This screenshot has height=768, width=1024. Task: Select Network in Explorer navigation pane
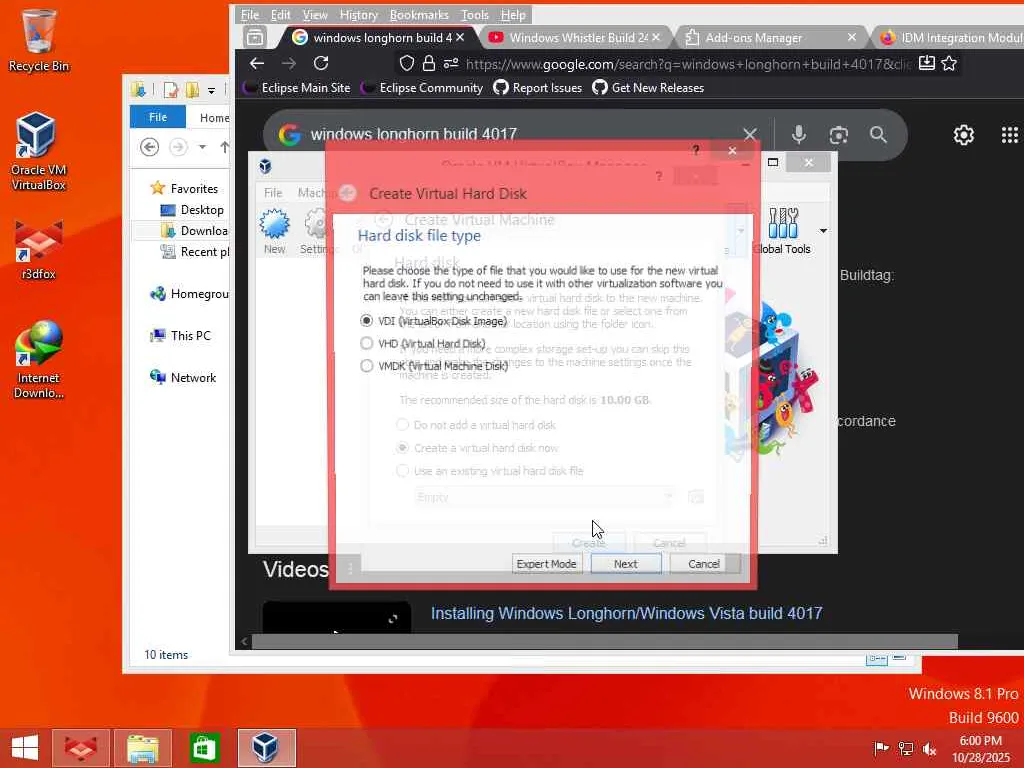184,377
